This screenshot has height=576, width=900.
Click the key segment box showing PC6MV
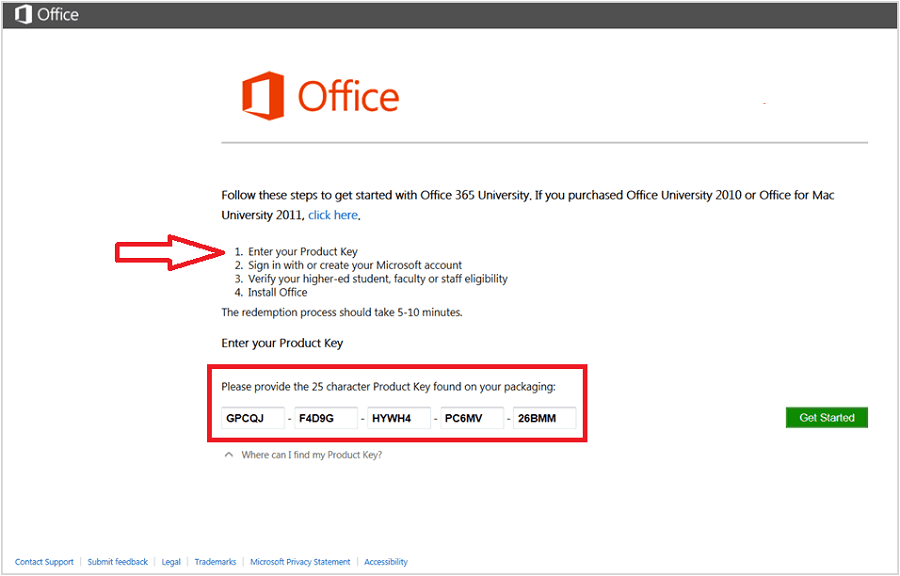469,418
